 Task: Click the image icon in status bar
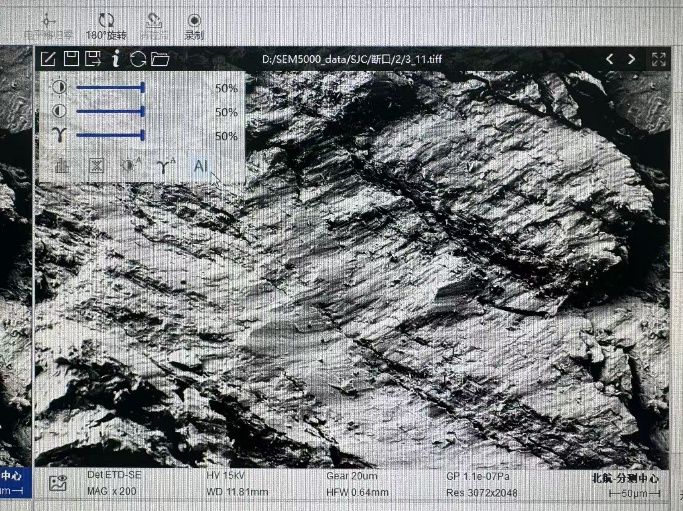(58, 483)
